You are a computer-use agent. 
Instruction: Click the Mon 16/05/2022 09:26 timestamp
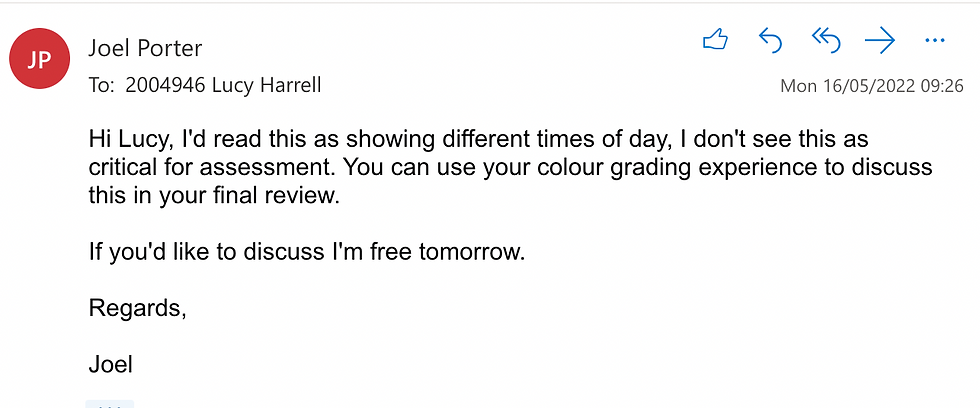pyautogui.click(x=872, y=86)
